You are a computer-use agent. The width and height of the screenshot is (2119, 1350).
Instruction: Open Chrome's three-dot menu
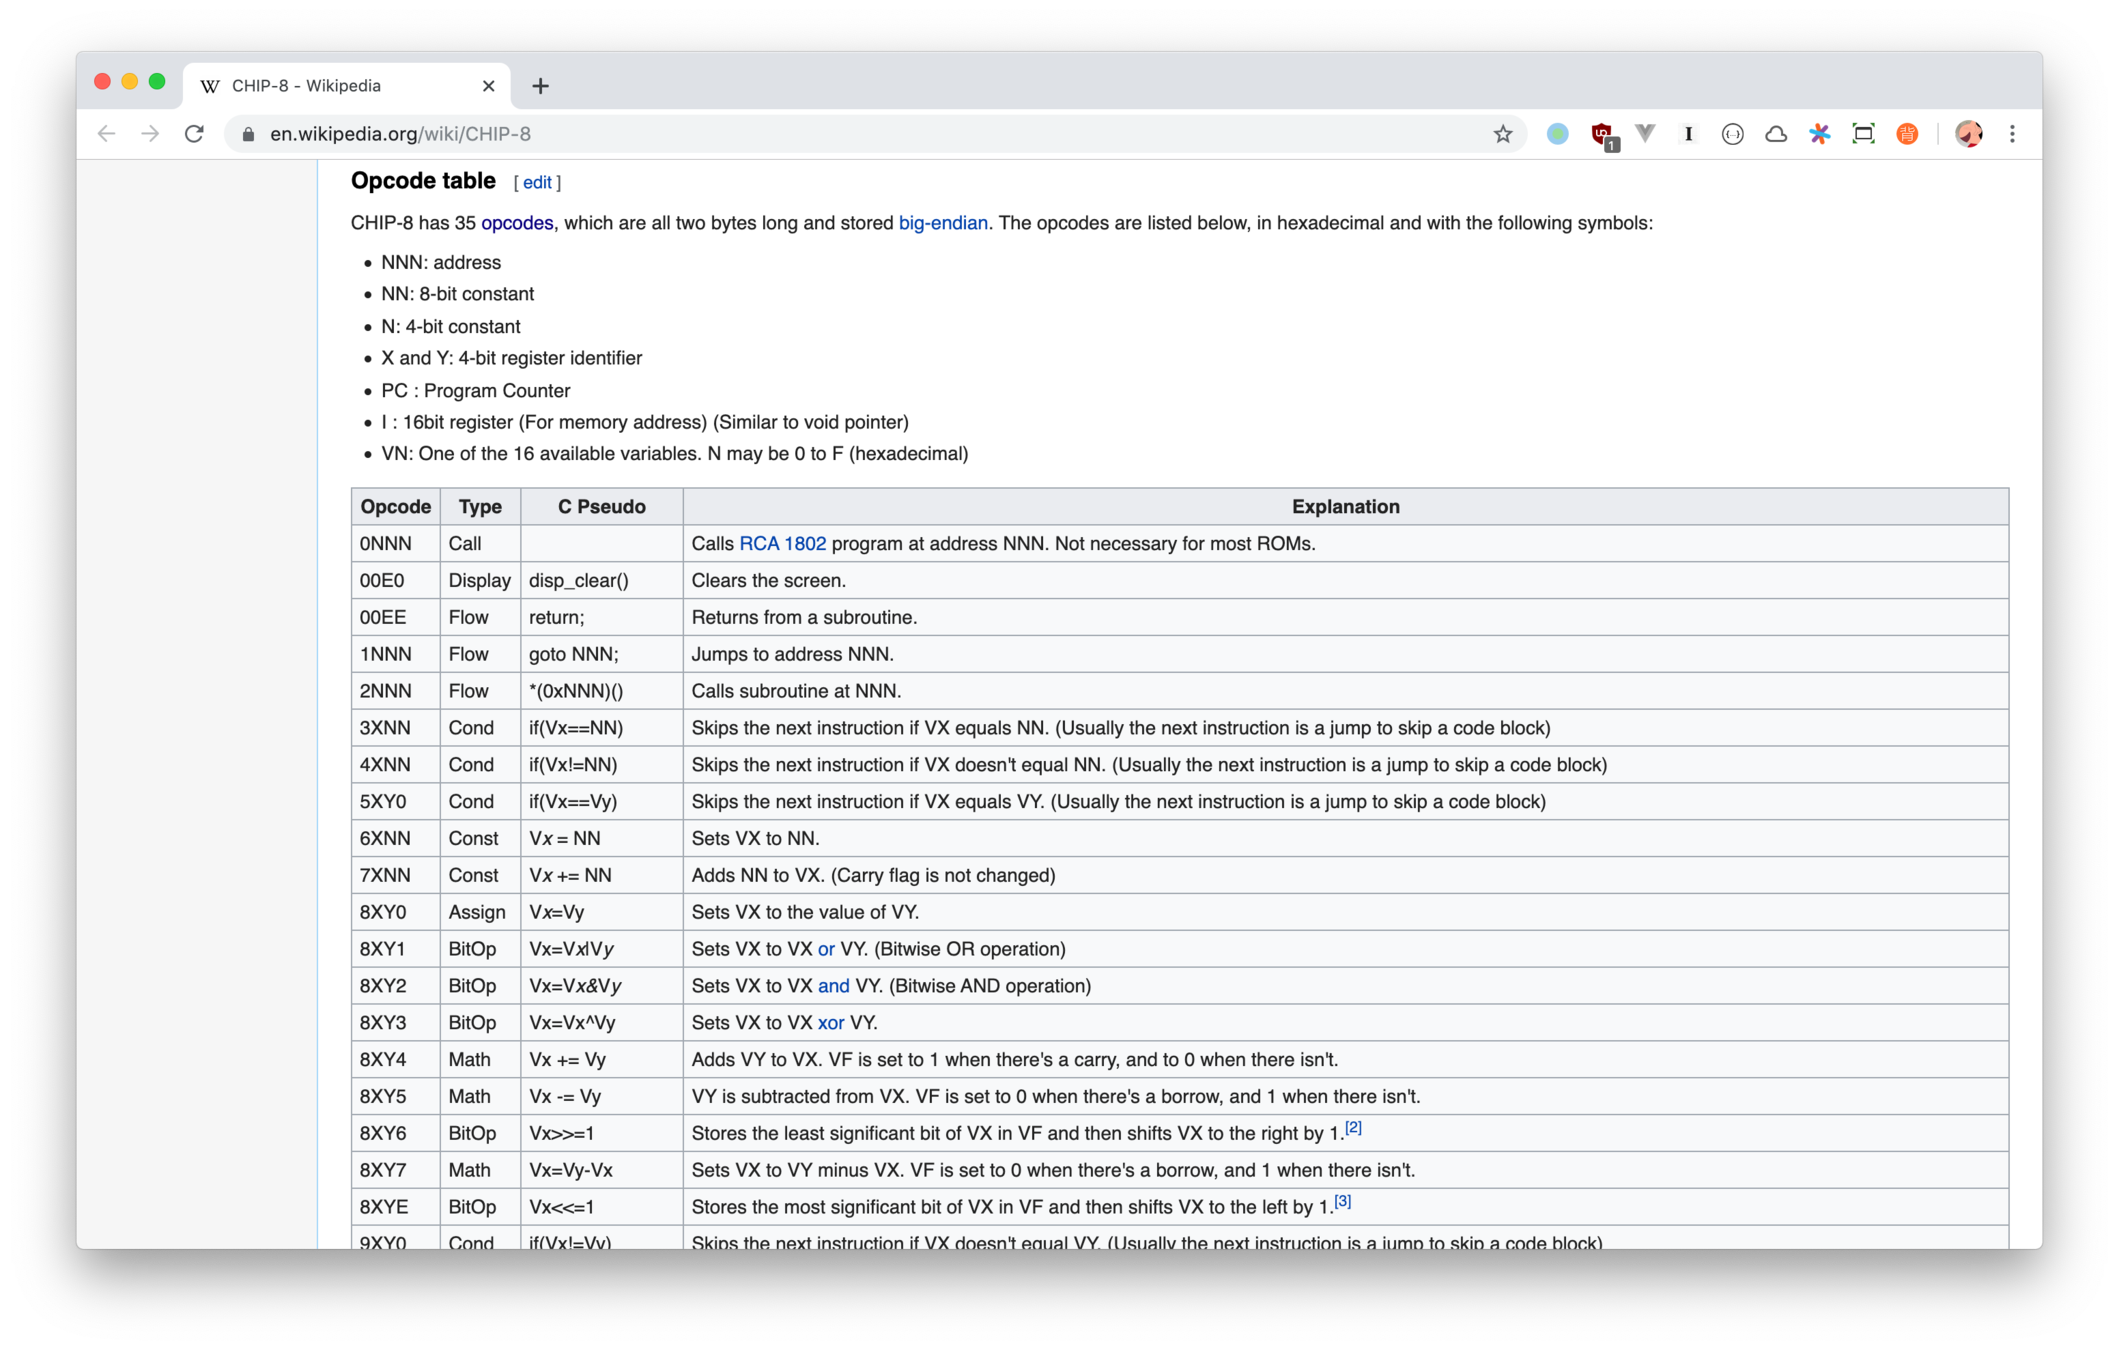(x=2012, y=134)
